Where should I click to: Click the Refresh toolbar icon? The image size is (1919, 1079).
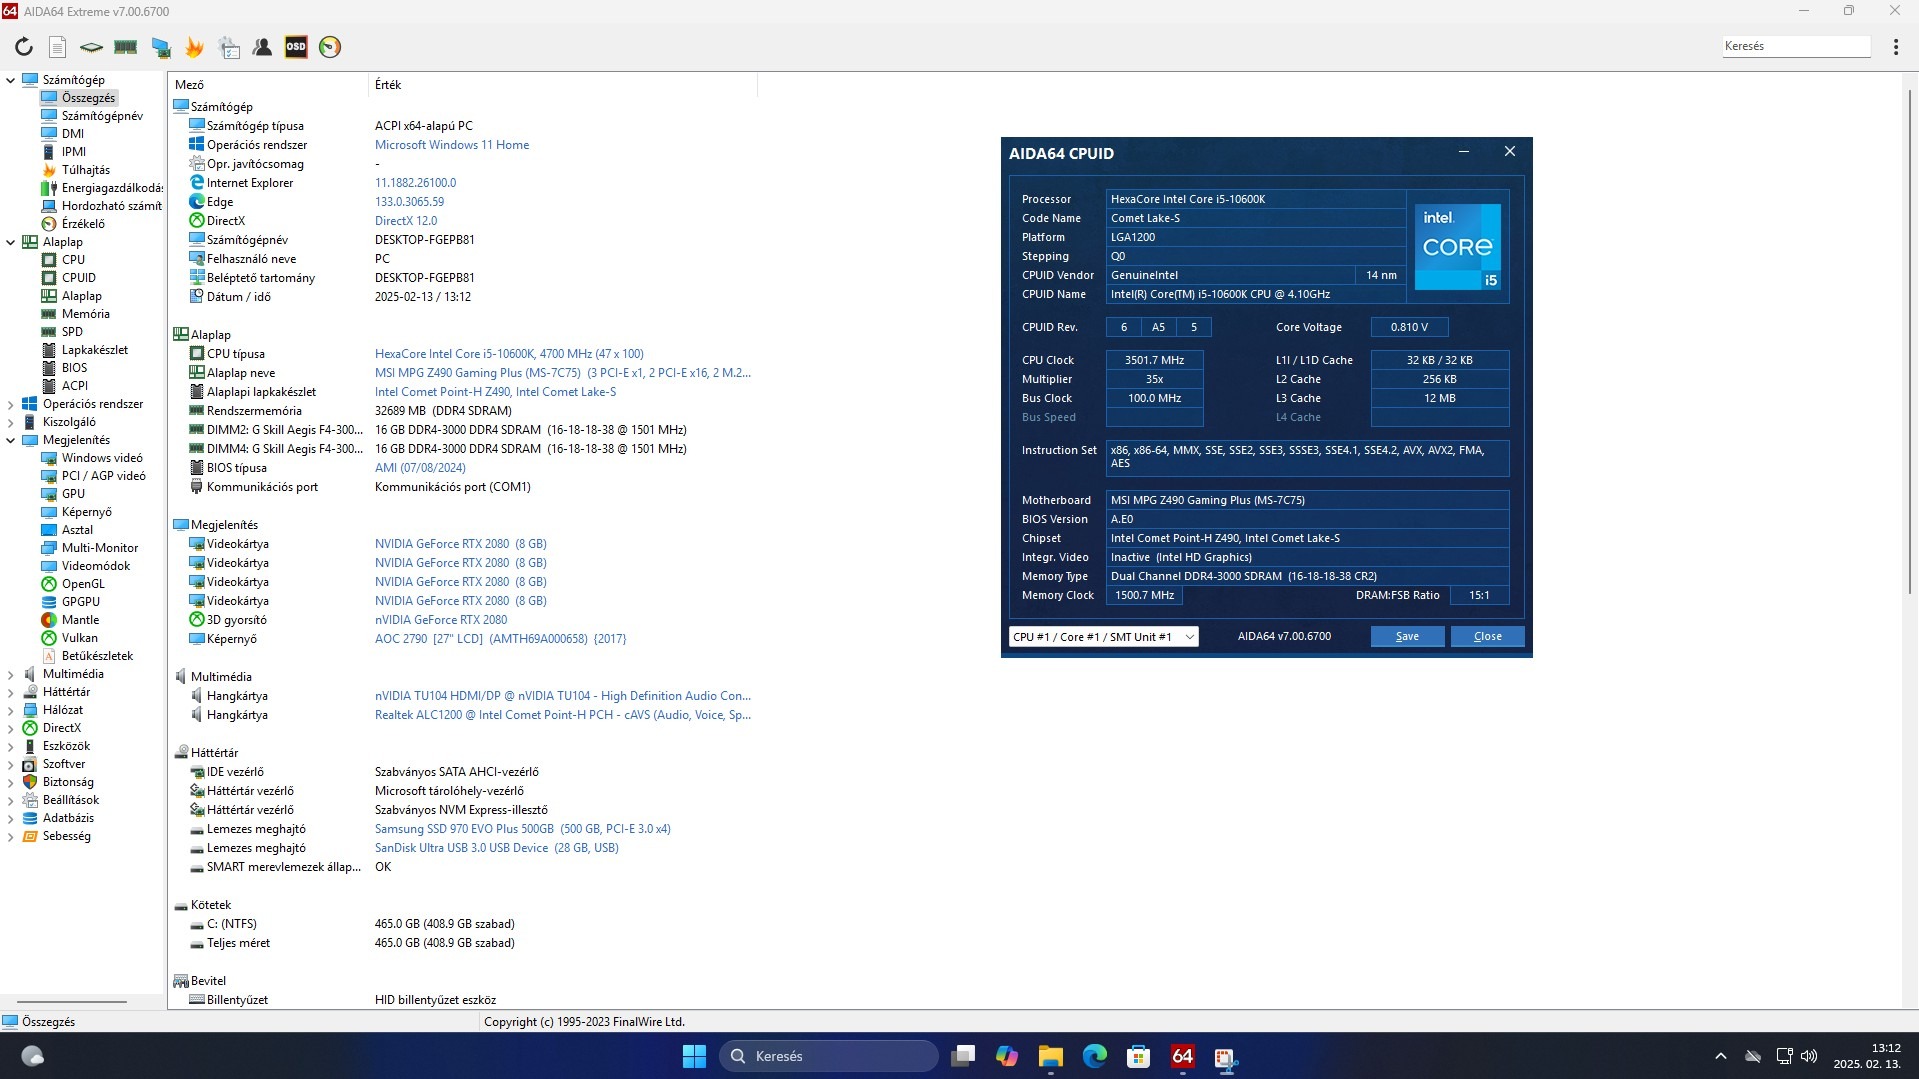pyautogui.click(x=24, y=47)
